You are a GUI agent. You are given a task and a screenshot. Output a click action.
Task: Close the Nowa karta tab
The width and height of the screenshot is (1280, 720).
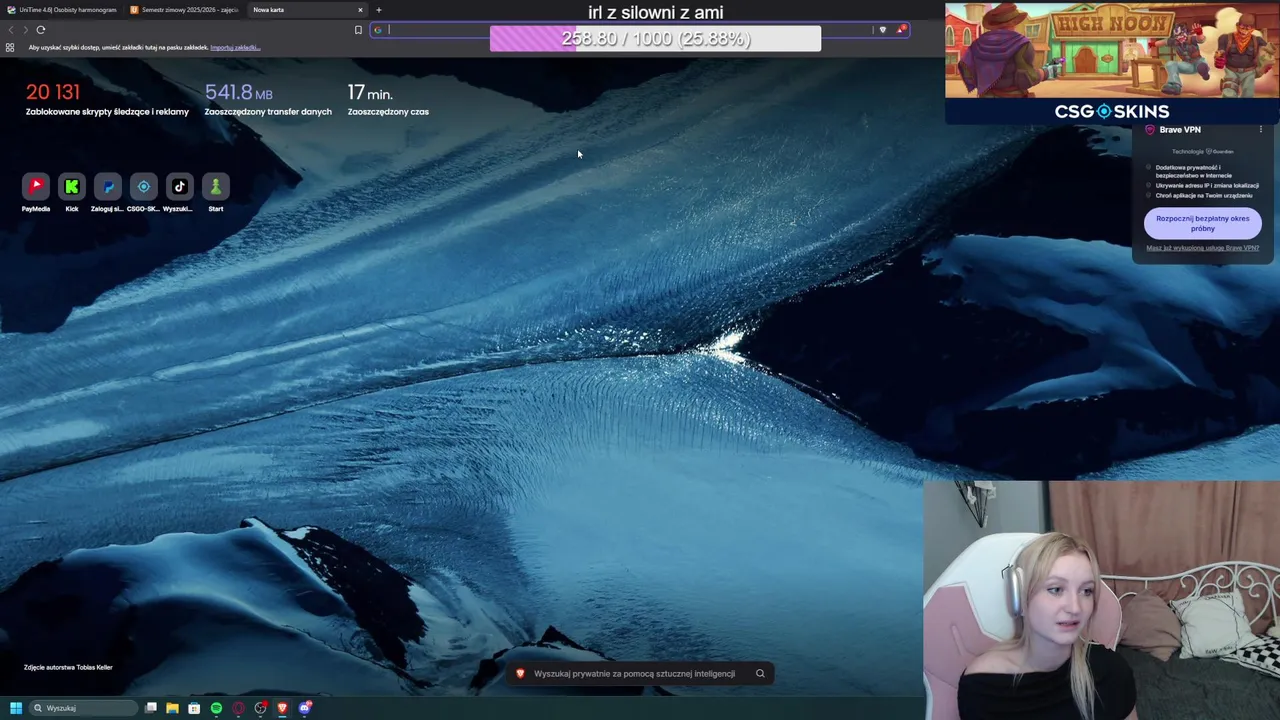pyautogui.click(x=360, y=10)
